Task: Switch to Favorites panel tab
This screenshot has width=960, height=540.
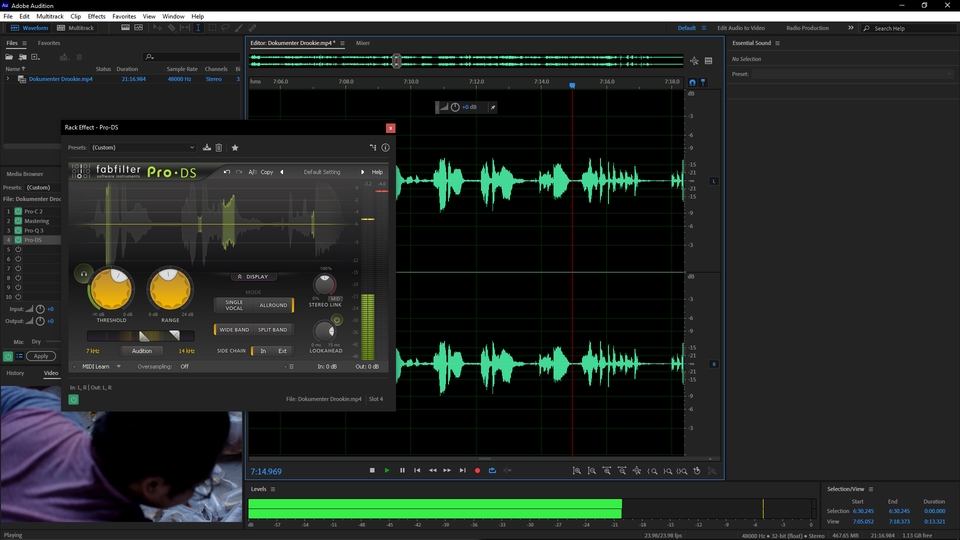Action: [x=49, y=43]
